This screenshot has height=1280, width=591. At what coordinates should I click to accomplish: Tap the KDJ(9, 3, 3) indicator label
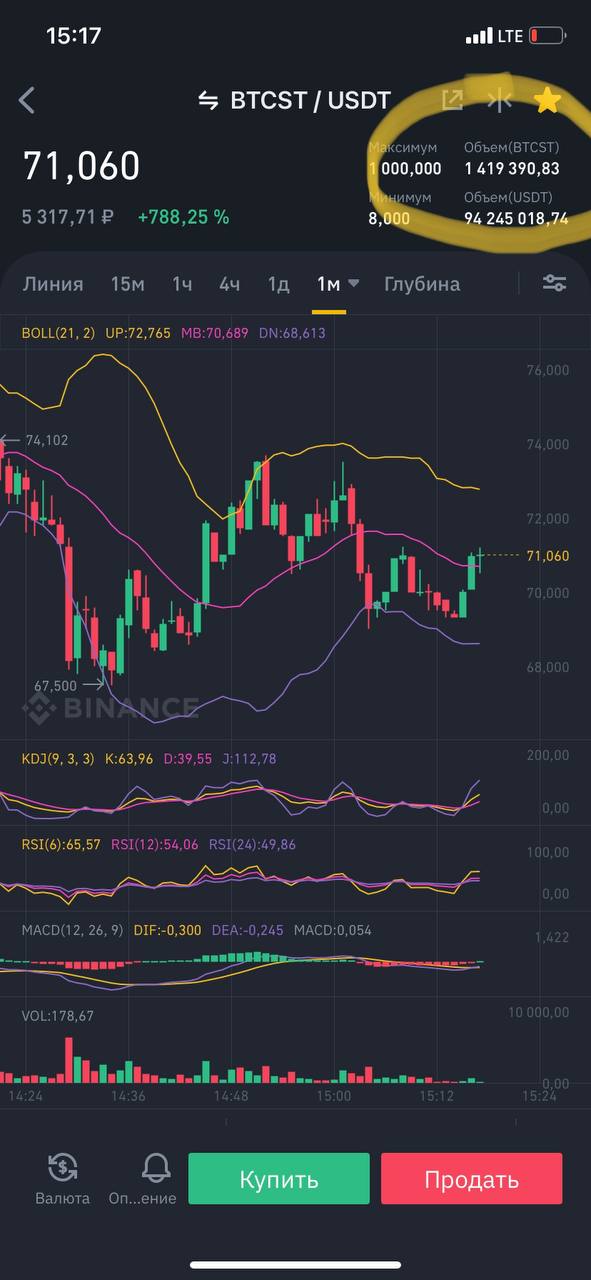pyautogui.click(x=58, y=759)
